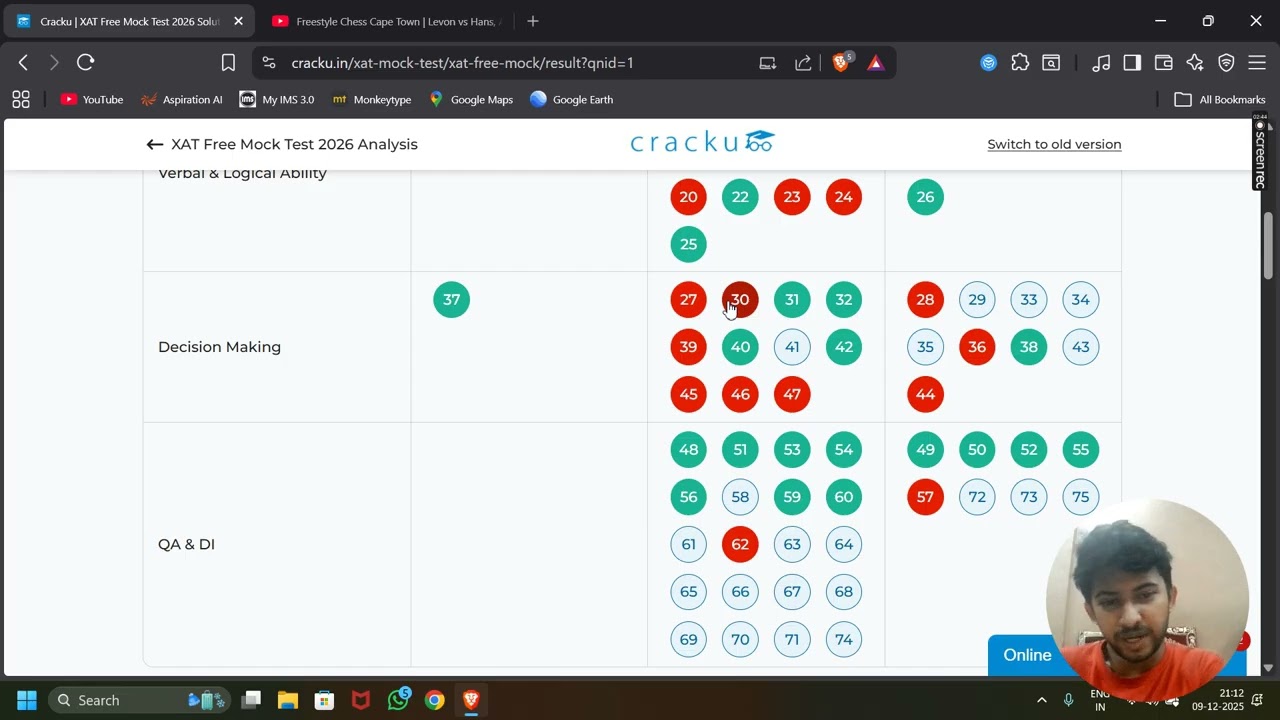1280x720 pixels.
Task: Open question 41 unattempted circle
Action: (x=792, y=347)
